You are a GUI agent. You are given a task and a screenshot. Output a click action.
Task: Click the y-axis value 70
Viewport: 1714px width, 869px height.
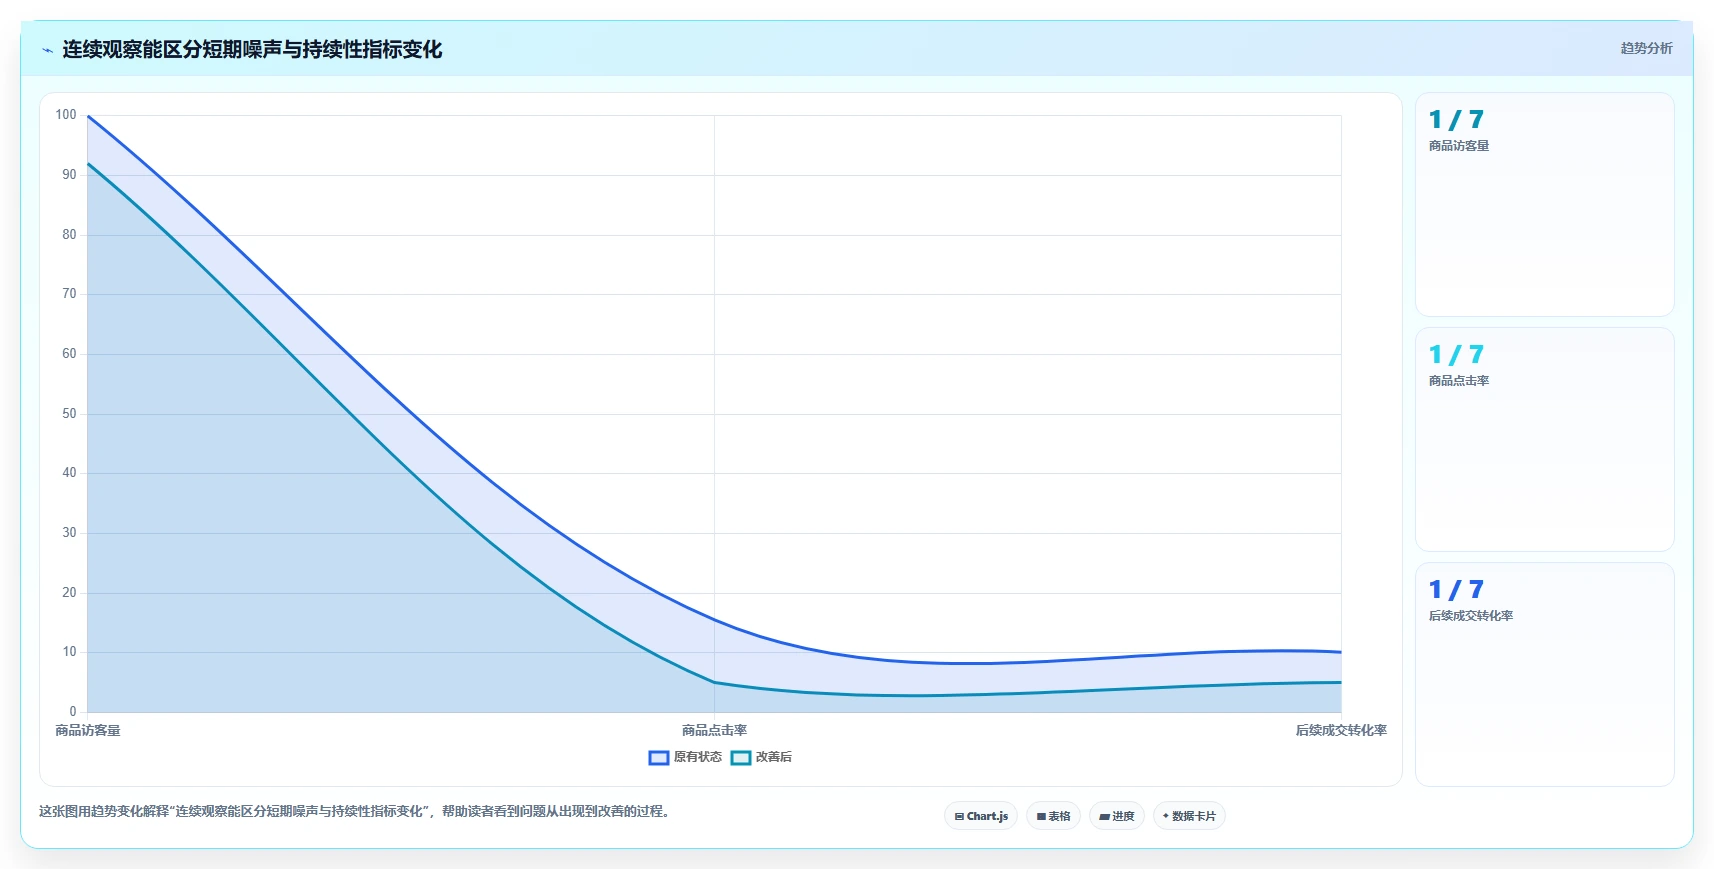pyautogui.click(x=69, y=294)
